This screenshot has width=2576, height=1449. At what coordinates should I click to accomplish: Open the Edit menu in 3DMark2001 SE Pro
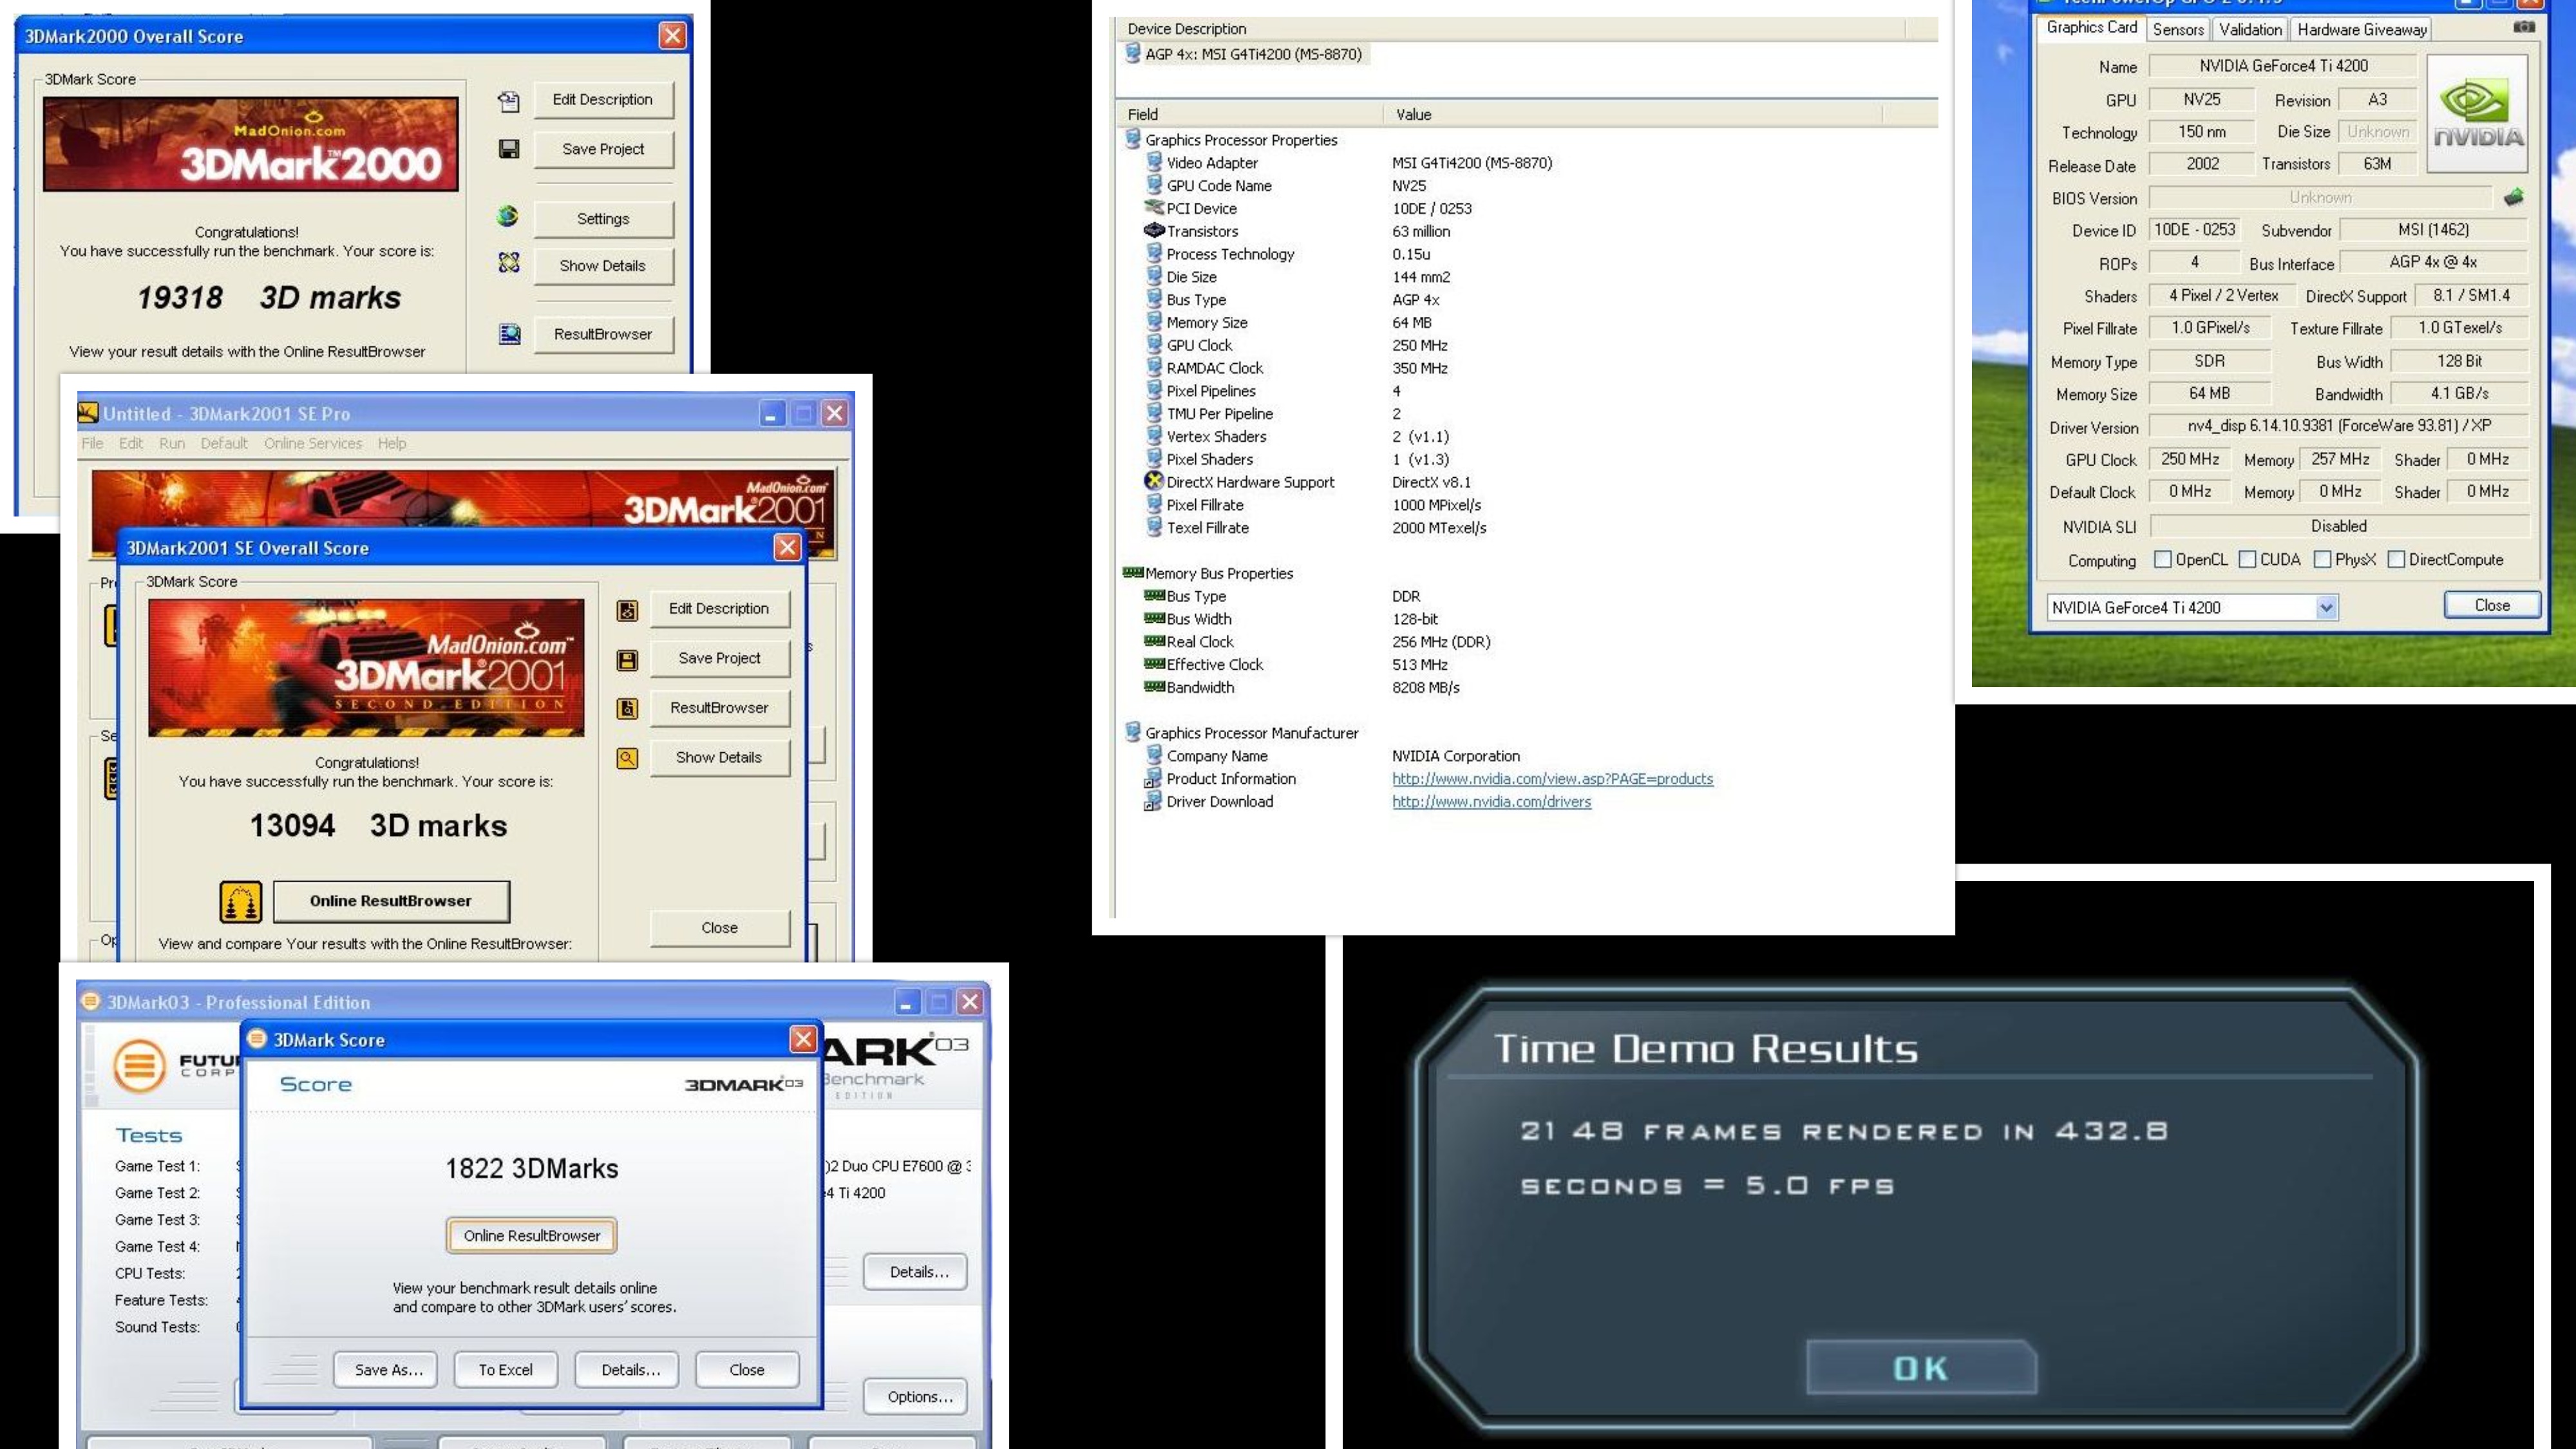(131, 443)
